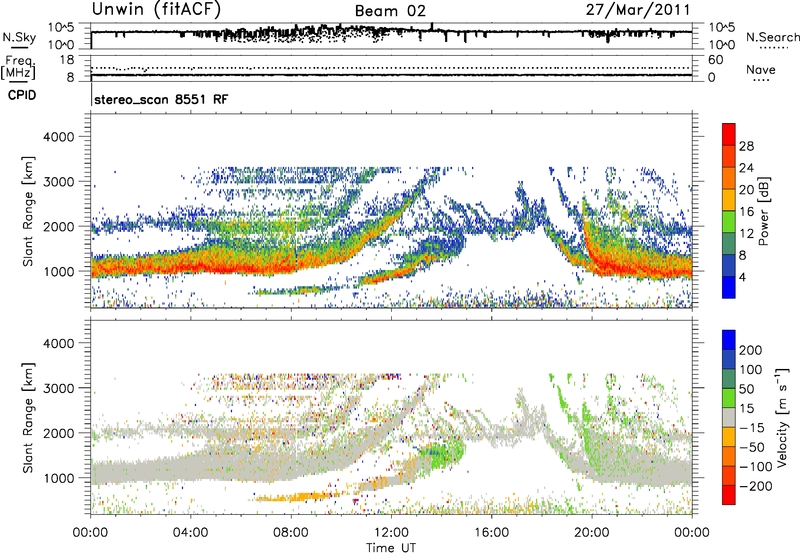Click the red power band near 21:00
Screen dimensions: 800x554
pyautogui.click(x=620, y=267)
